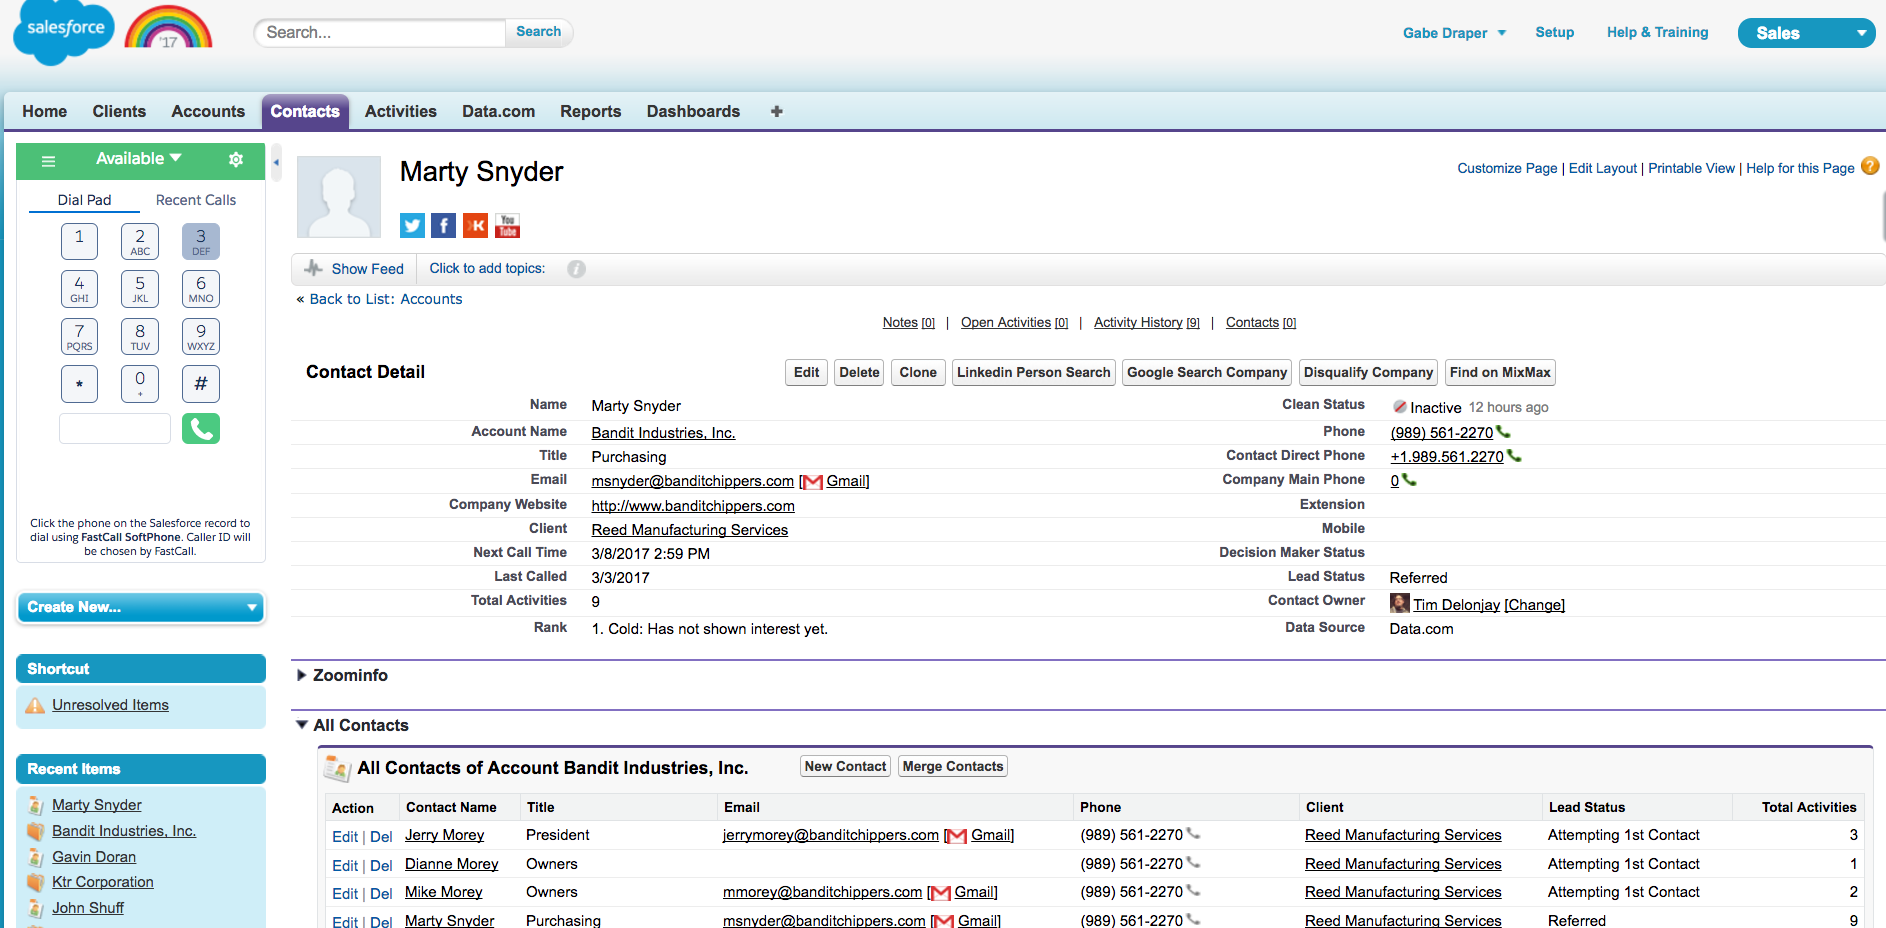This screenshot has width=1886, height=928.
Task: Open the Create New dropdown
Action: pyautogui.click(x=141, y=607)
